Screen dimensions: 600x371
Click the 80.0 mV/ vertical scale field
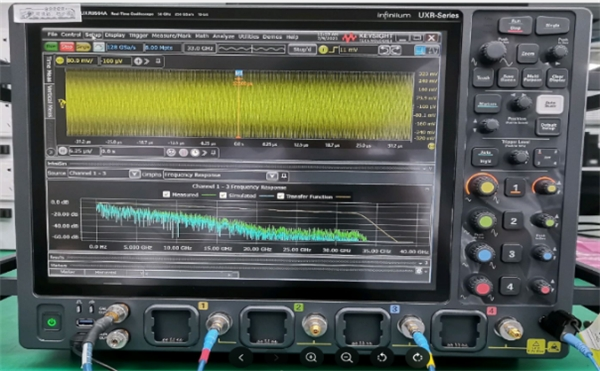point(82,60)
